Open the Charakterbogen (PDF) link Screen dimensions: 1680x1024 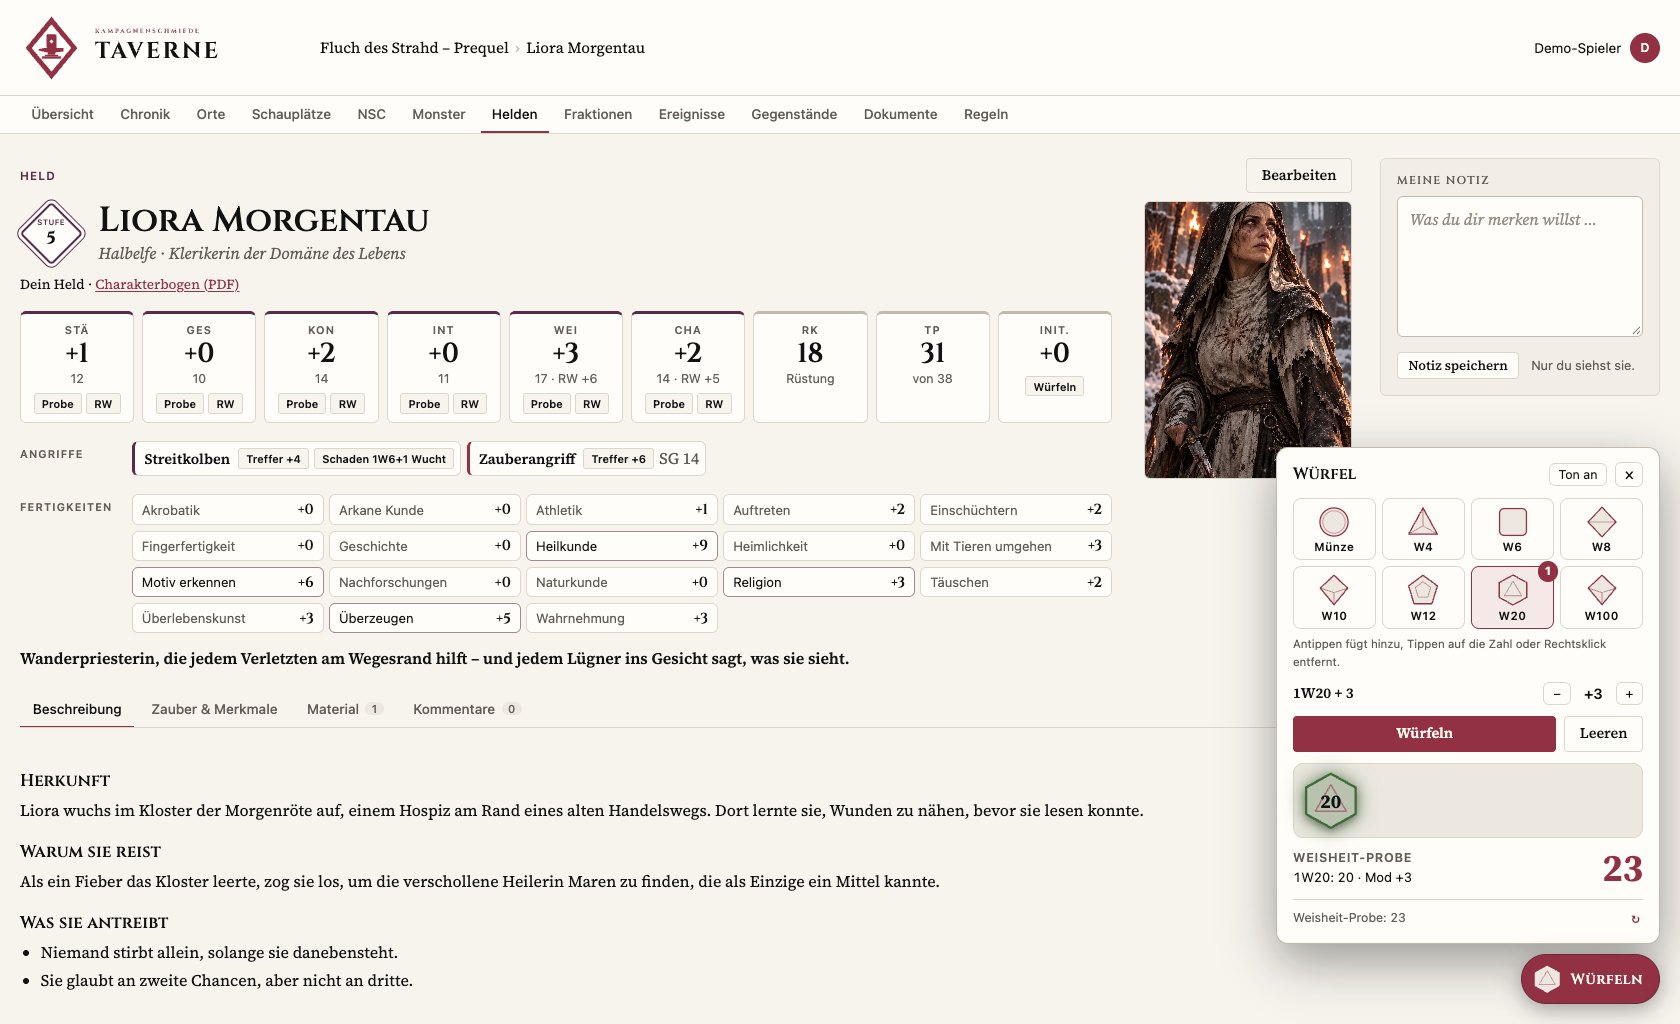point(167,284)
